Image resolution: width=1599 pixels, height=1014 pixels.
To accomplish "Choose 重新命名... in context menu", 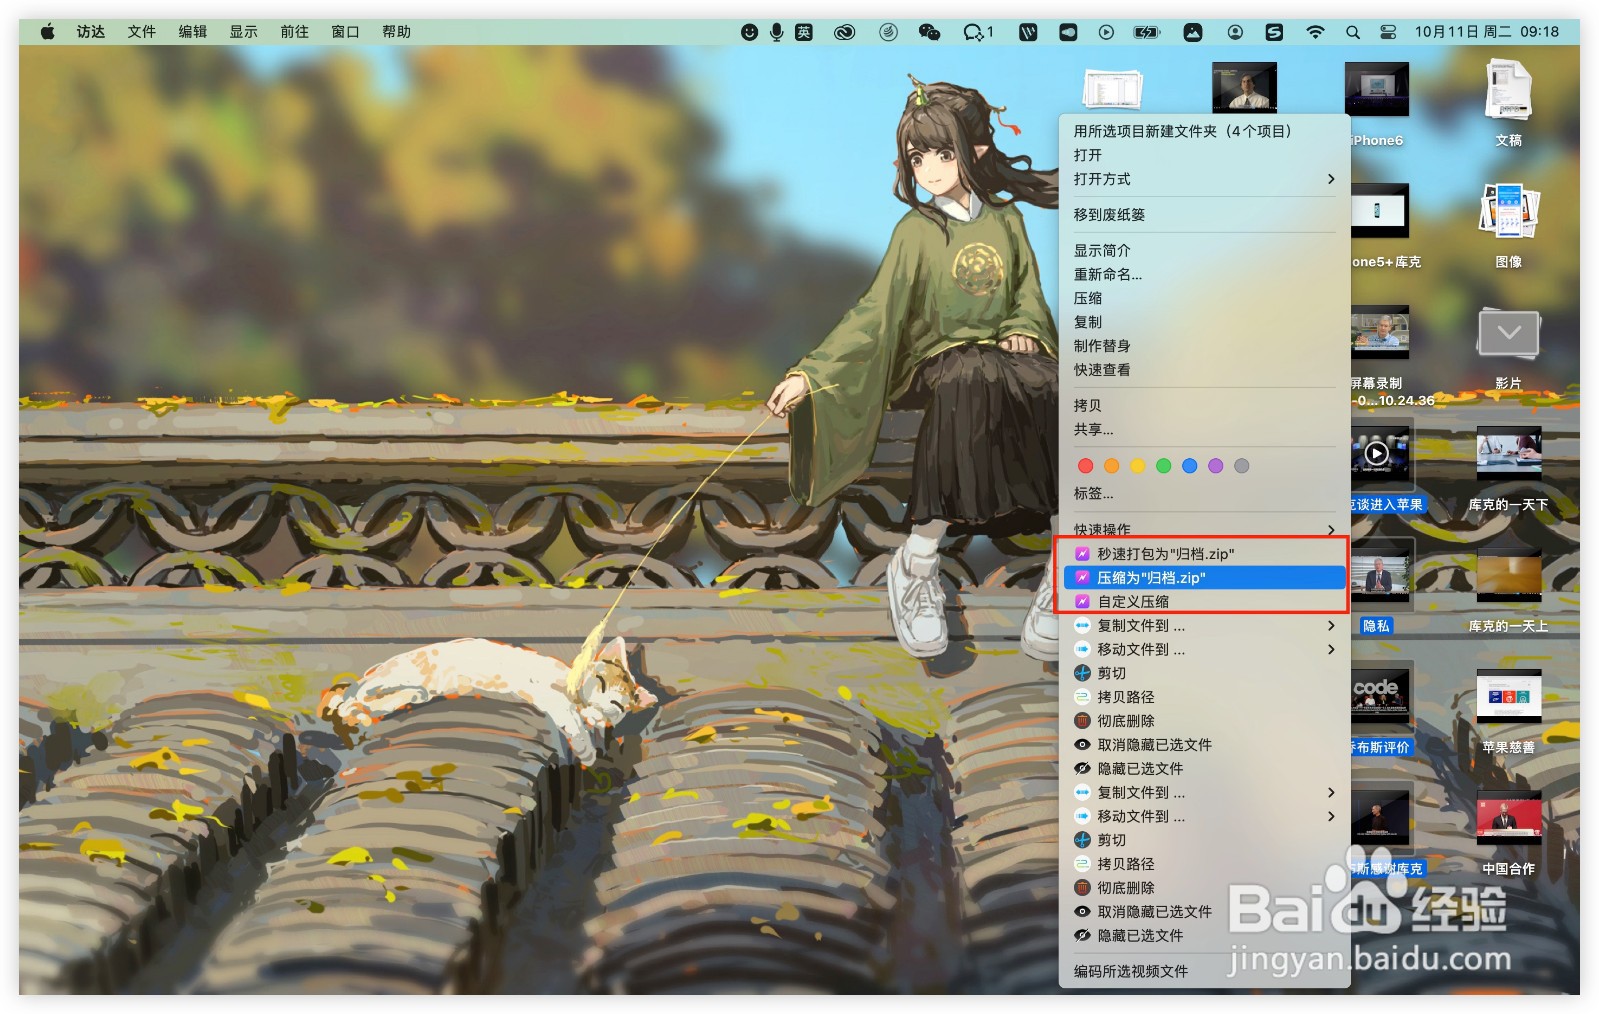I will tap(1204, 274).
